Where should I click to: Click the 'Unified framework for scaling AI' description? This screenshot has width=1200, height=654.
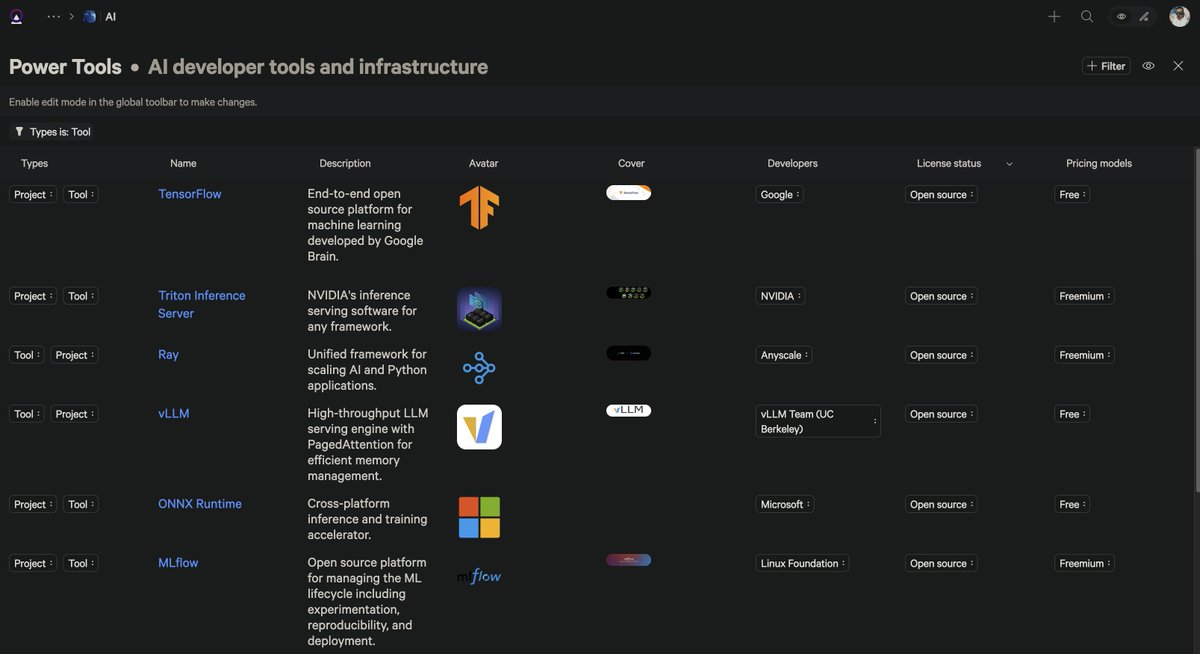point(367,370)
